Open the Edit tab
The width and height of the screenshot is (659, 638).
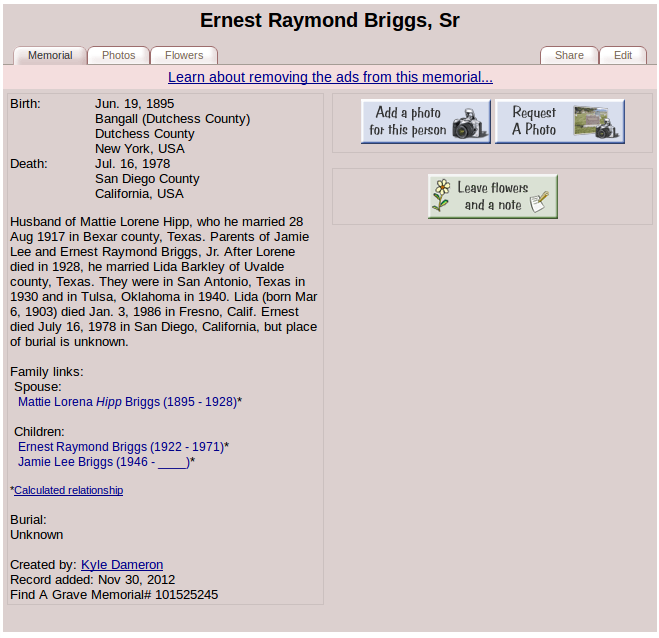tap(623, 55)
